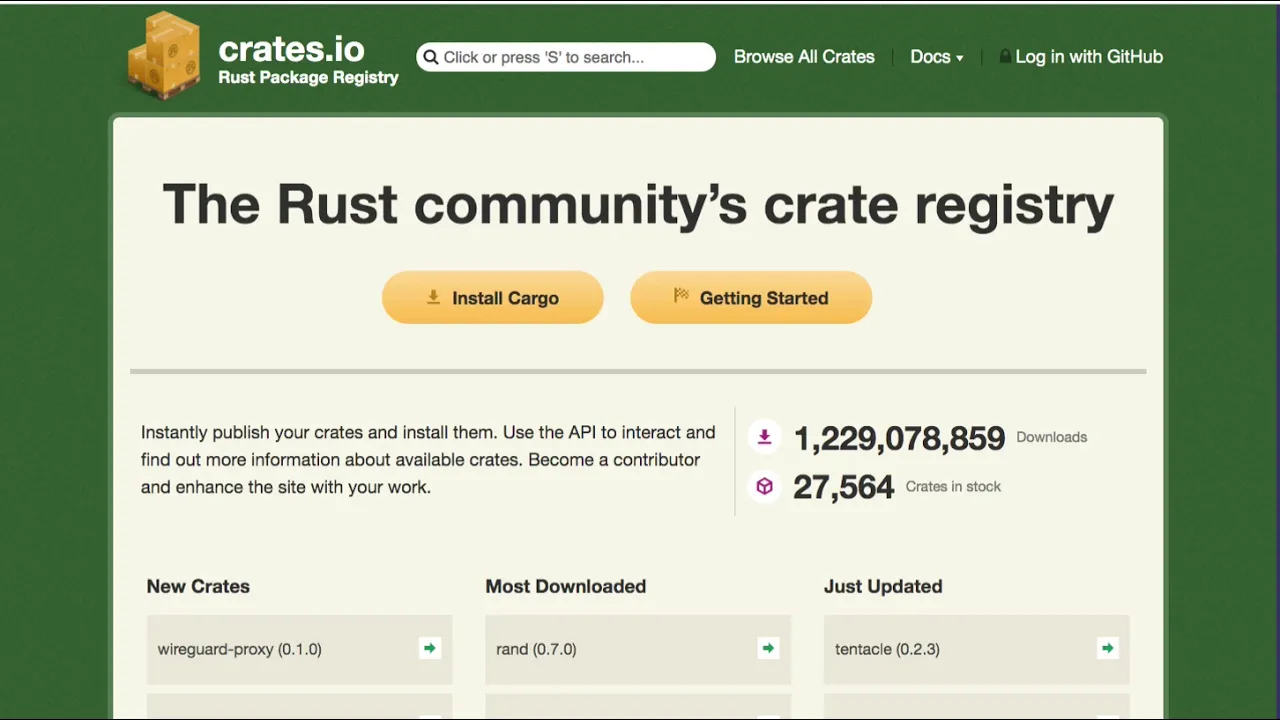Click the Rust Package Registry subtitle
Viewport: 1280px width, 720px height.
coord(308,78)
